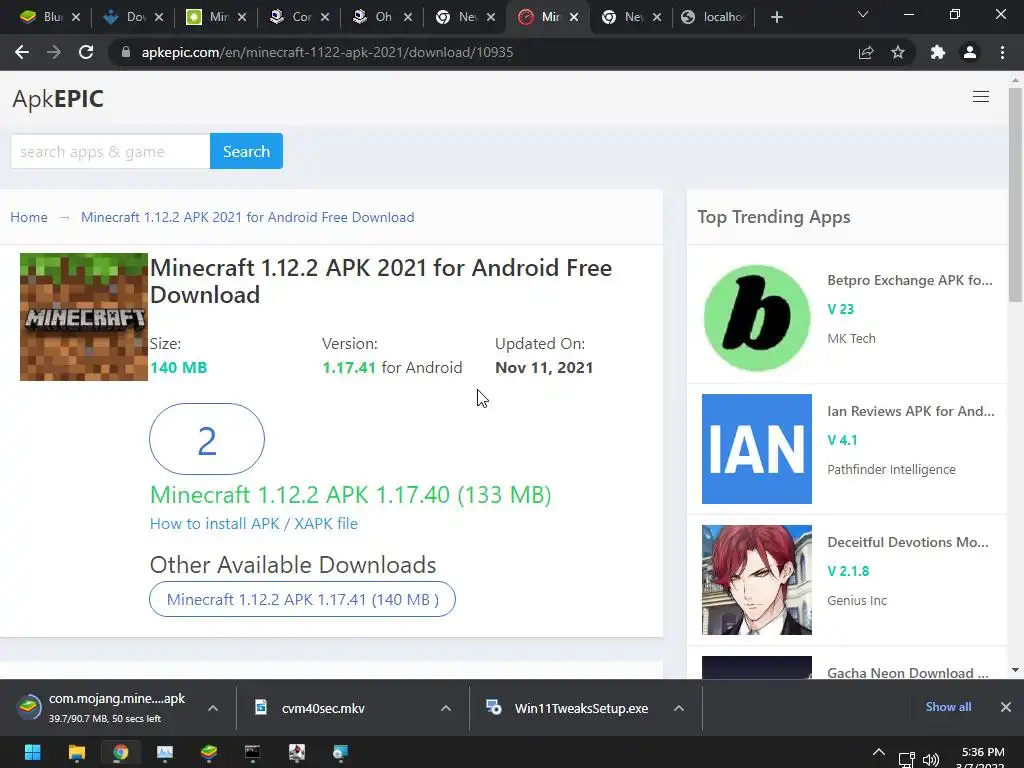Viewport: 1024px width, 768px height.
Task: Open File Explorer from the taskbar
Action: (x=76, y=752)
